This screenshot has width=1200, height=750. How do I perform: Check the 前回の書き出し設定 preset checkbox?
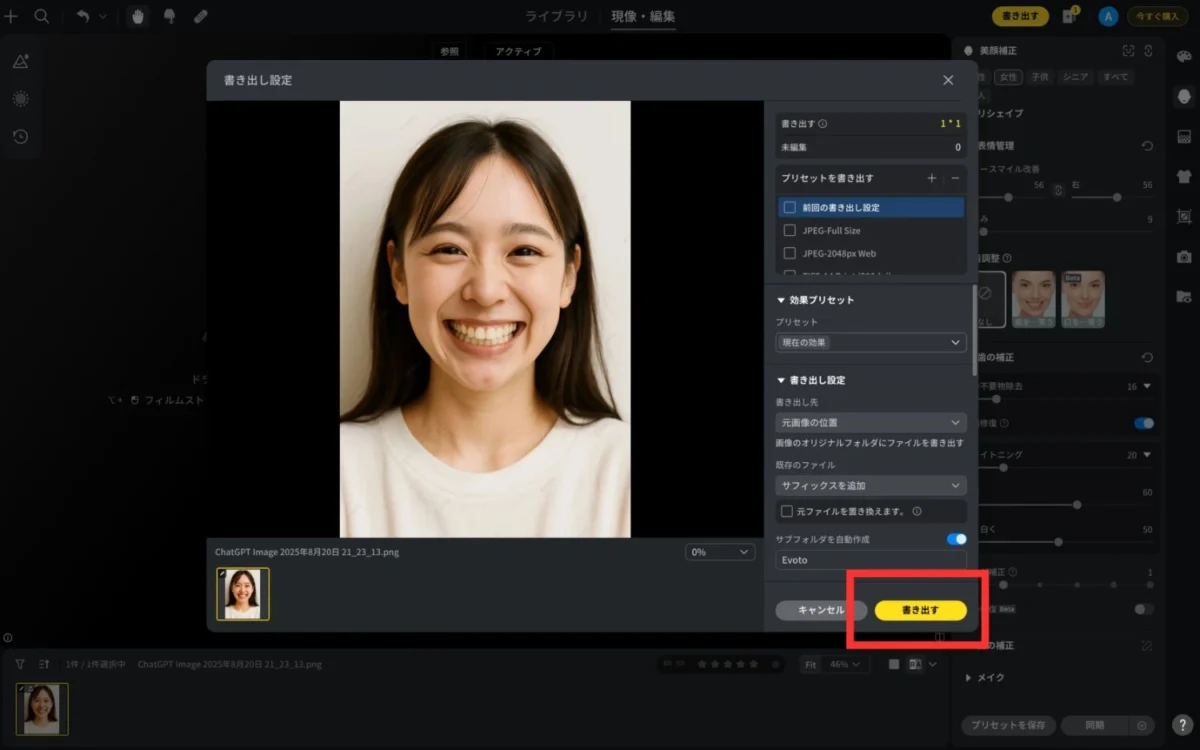(x=789, y=208)
